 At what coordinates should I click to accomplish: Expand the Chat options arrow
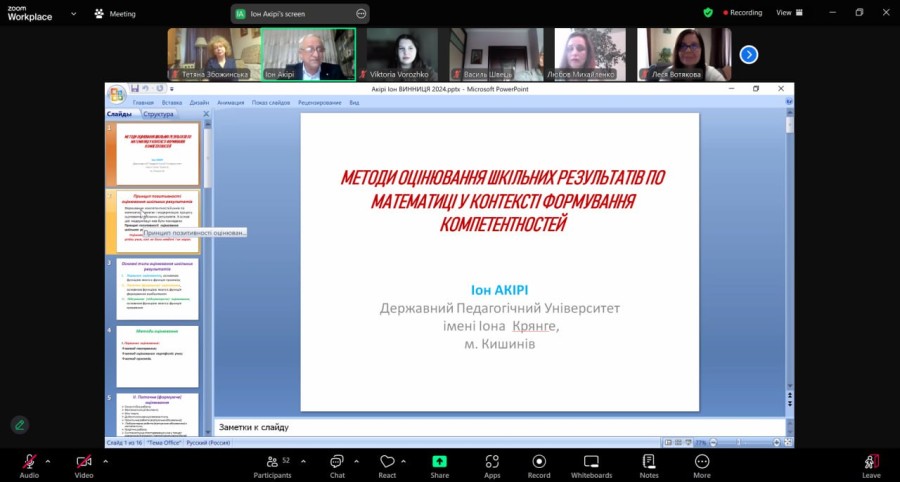[356, 461]
